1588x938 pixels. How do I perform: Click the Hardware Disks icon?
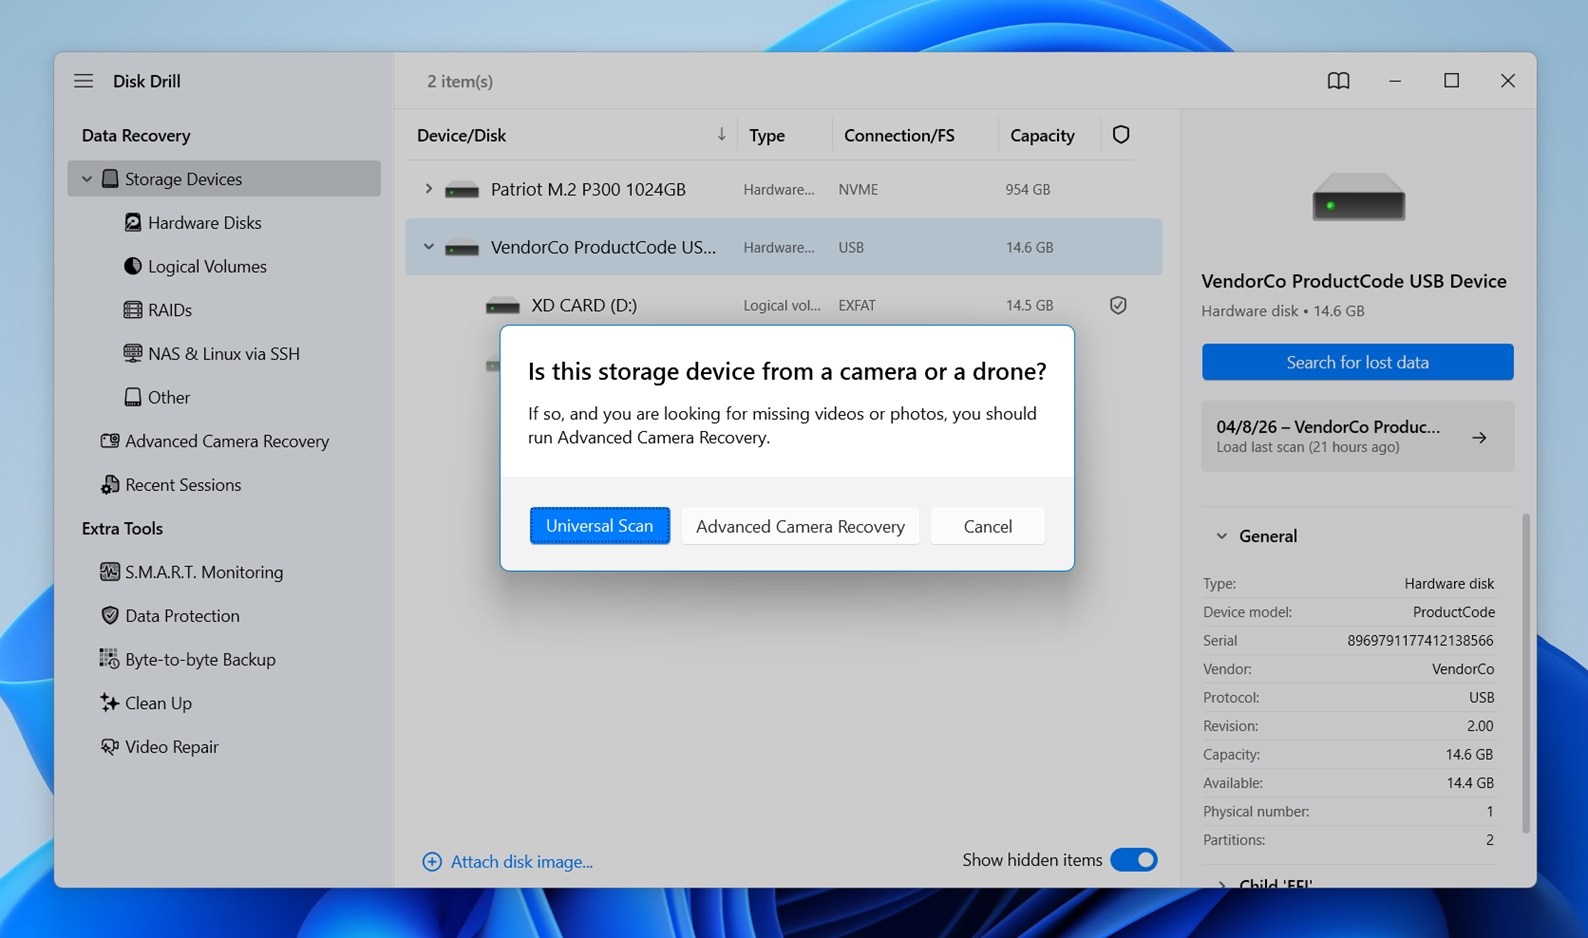(132, 222)
